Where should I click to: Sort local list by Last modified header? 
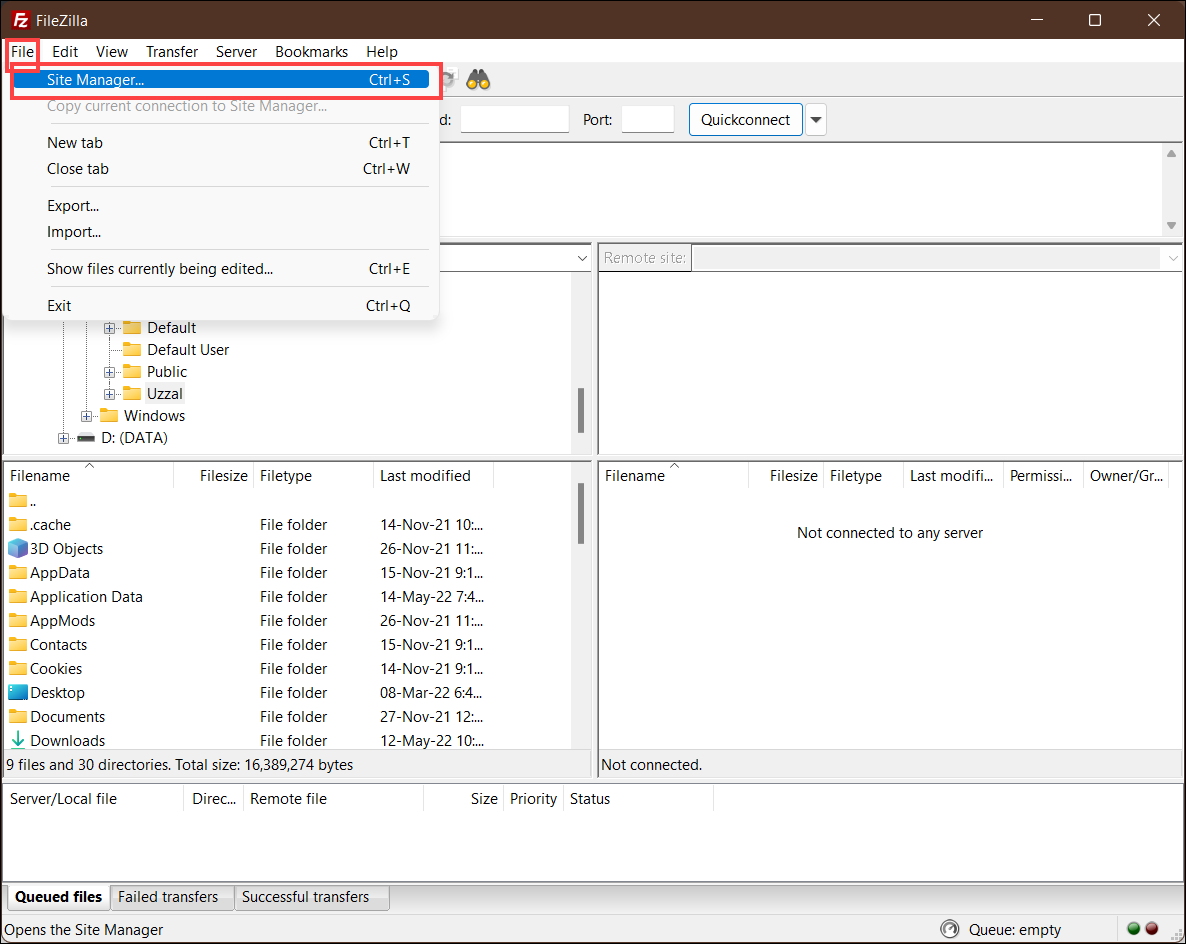point(433,476)
